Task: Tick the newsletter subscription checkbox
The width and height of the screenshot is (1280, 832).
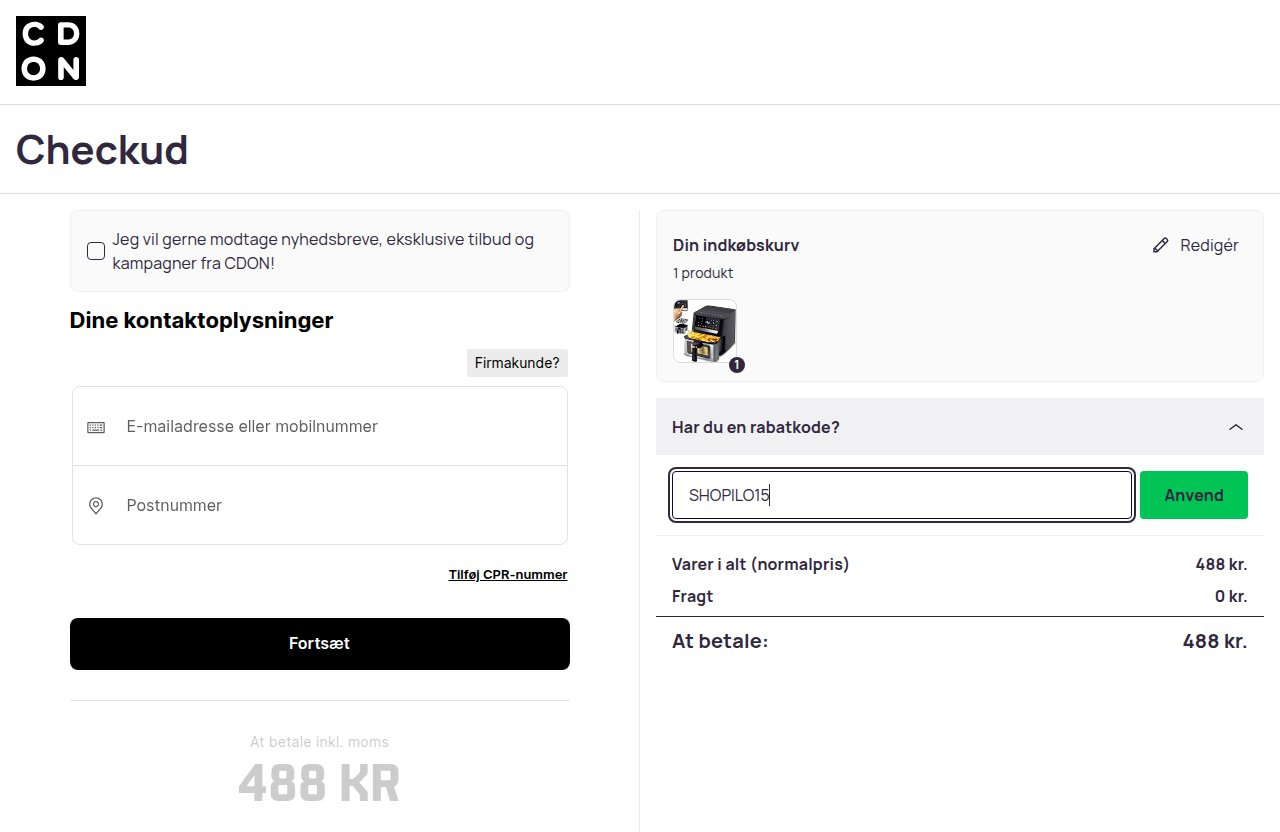Action: tap(96, 251)
